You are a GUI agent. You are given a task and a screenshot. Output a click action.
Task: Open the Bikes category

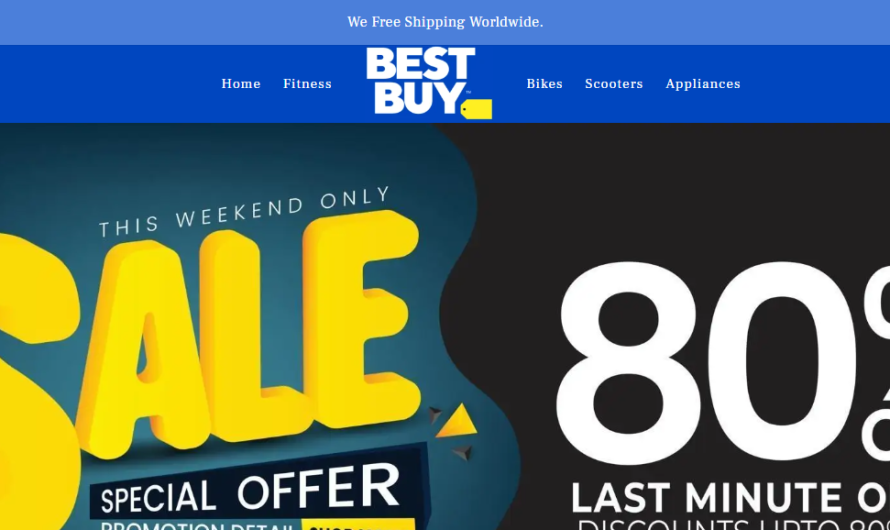tap(544, 84)
